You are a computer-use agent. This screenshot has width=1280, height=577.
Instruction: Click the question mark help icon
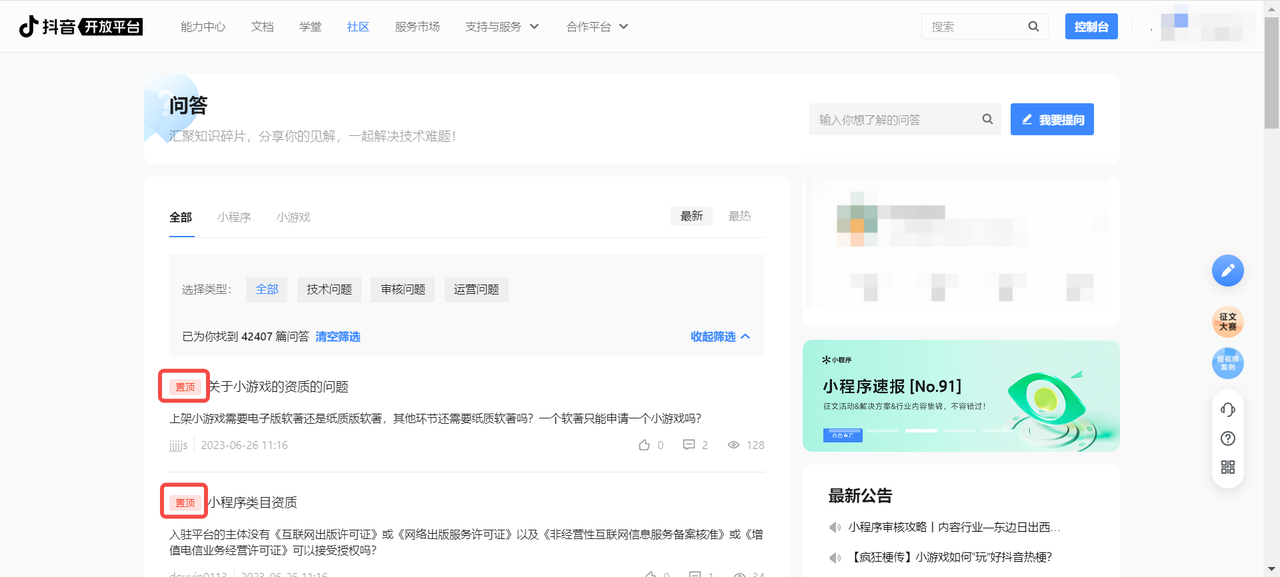pos(1228,438)
